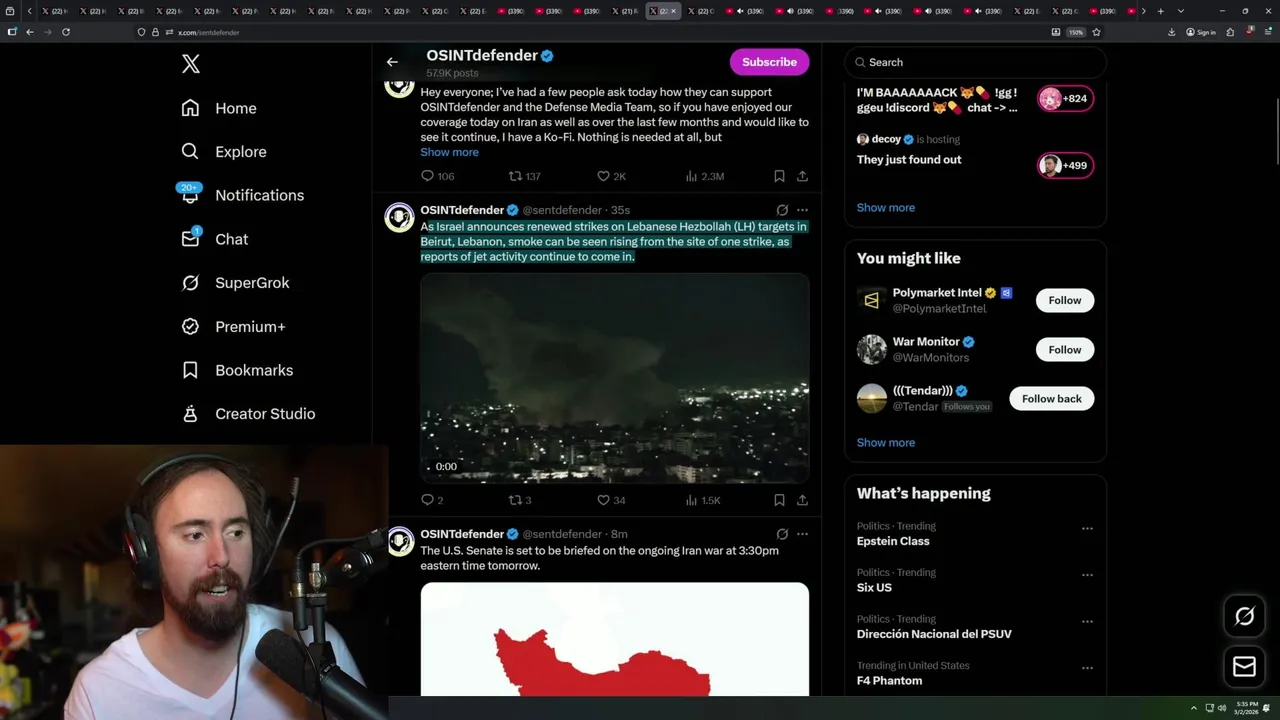Open new browser tab with plus
The image size is (1280, 720).
(x=1160, y=11)
